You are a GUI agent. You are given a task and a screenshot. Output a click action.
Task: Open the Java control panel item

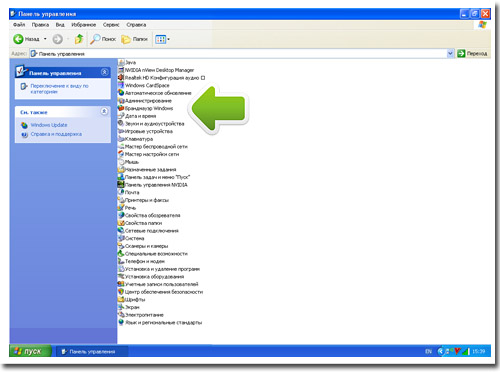127,62
